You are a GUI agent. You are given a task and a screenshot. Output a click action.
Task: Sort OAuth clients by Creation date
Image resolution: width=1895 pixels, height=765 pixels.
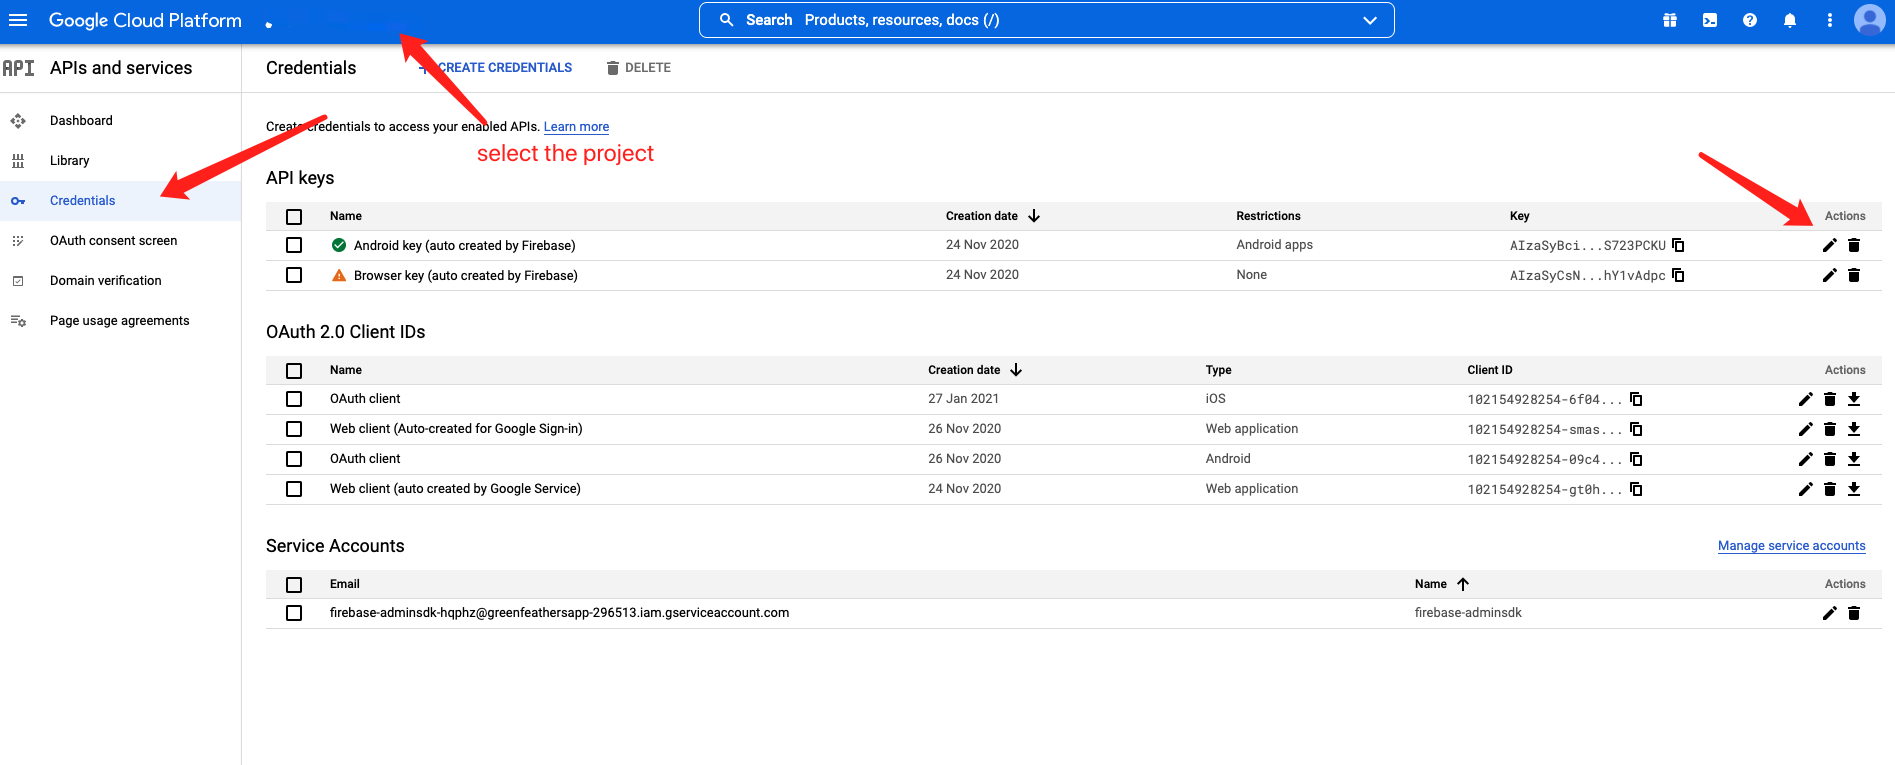click(974, 370)
